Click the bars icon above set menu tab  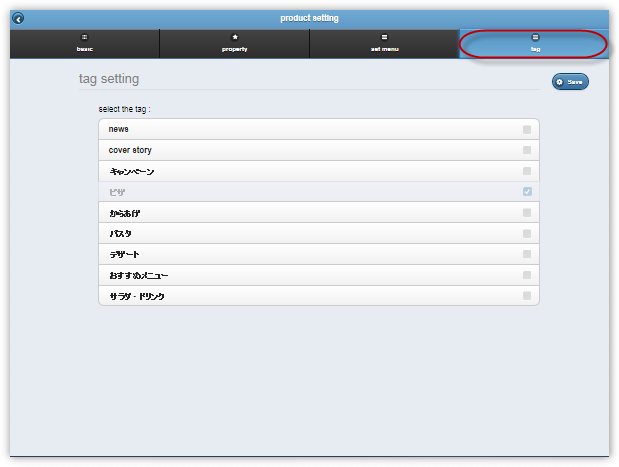[x=384, y=37]
